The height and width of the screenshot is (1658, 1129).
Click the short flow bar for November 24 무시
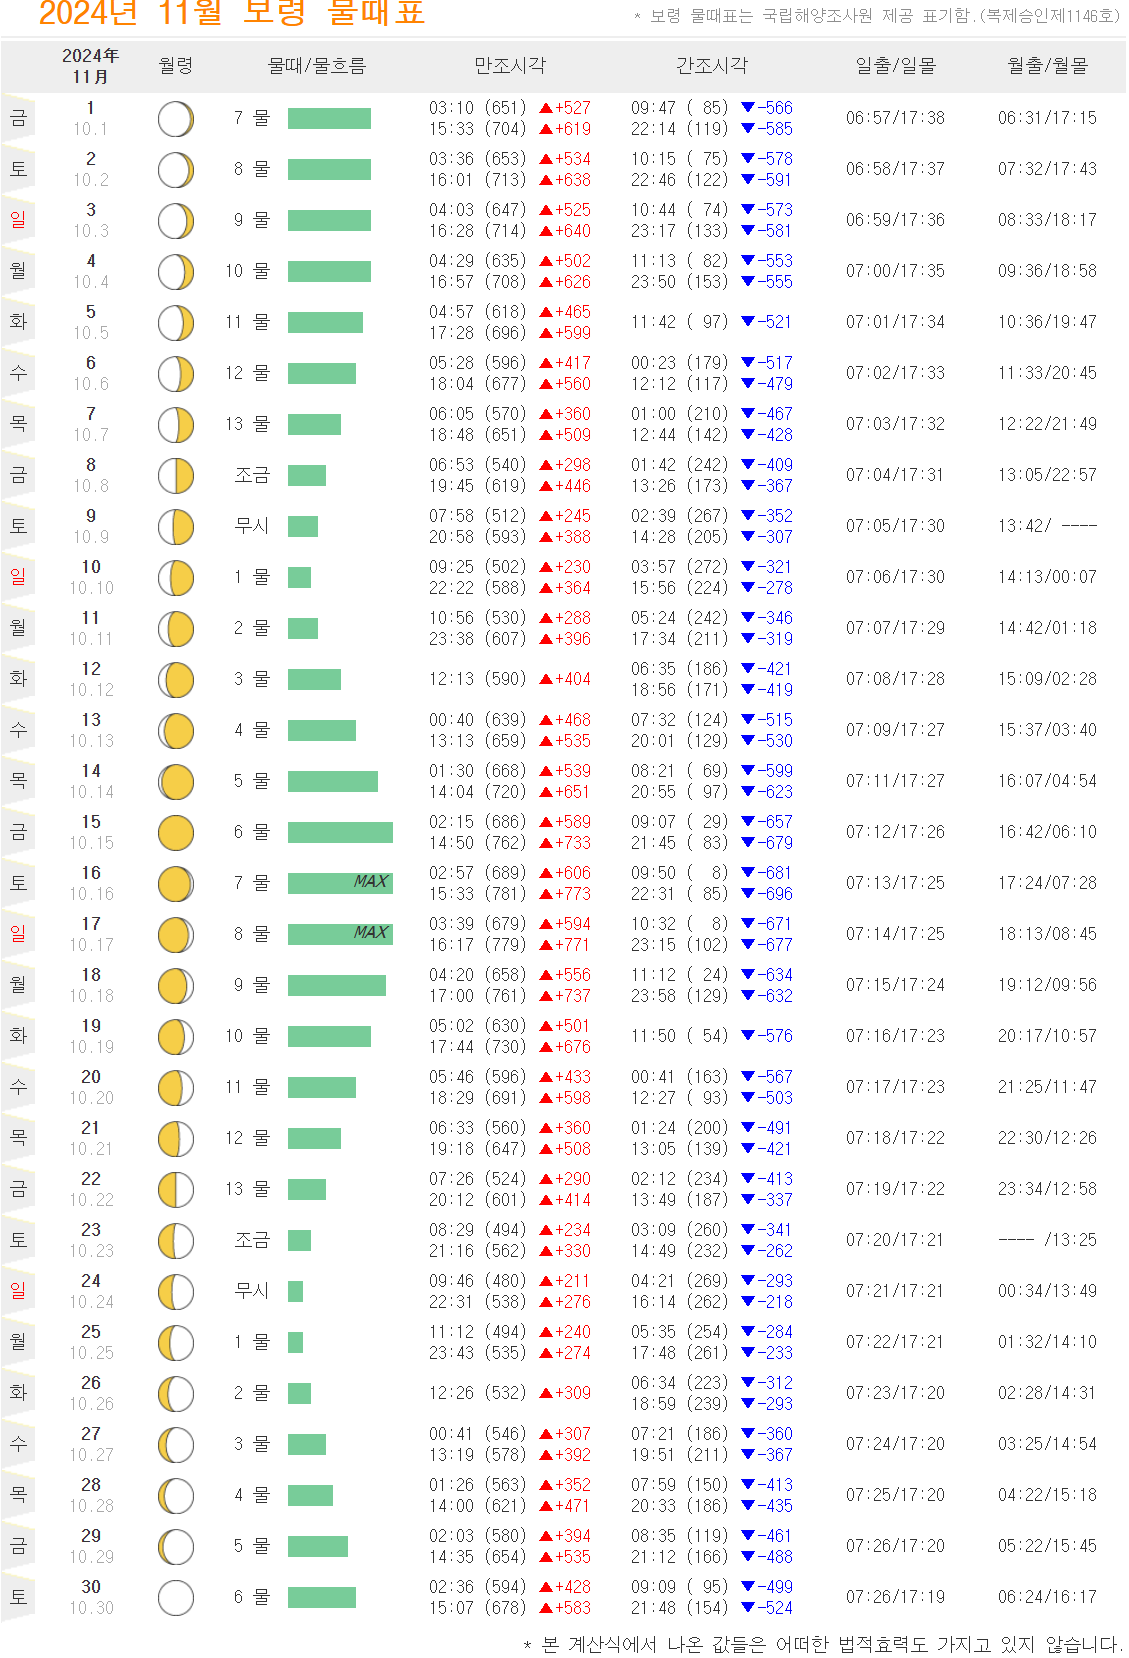click(x=295, y=1292)
